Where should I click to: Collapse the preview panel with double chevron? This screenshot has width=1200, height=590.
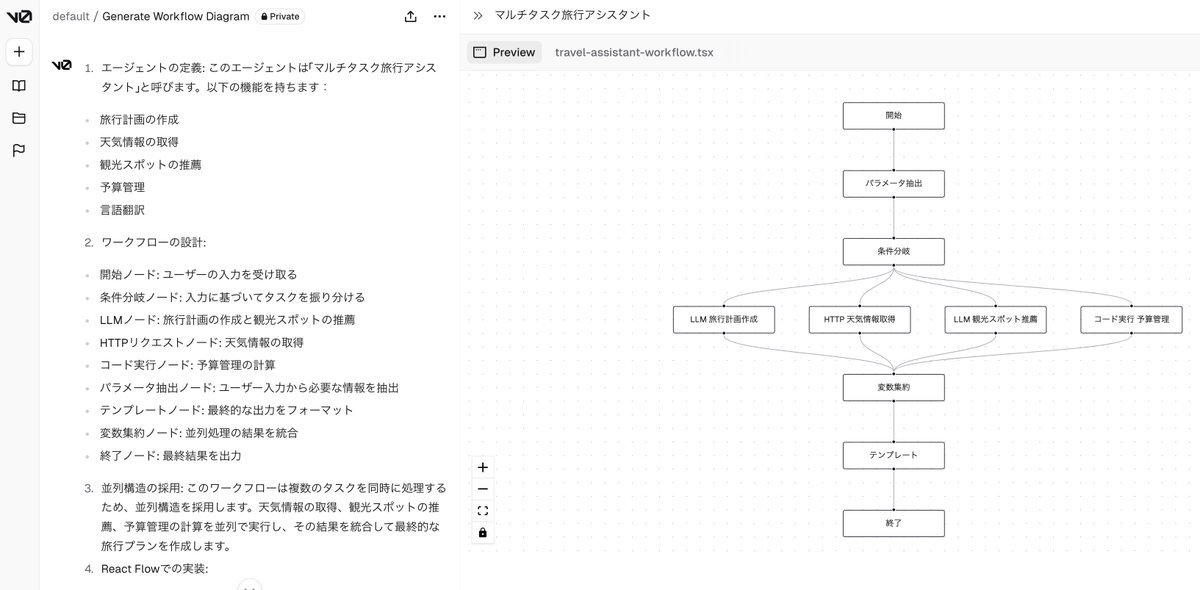tap(478, 16)
